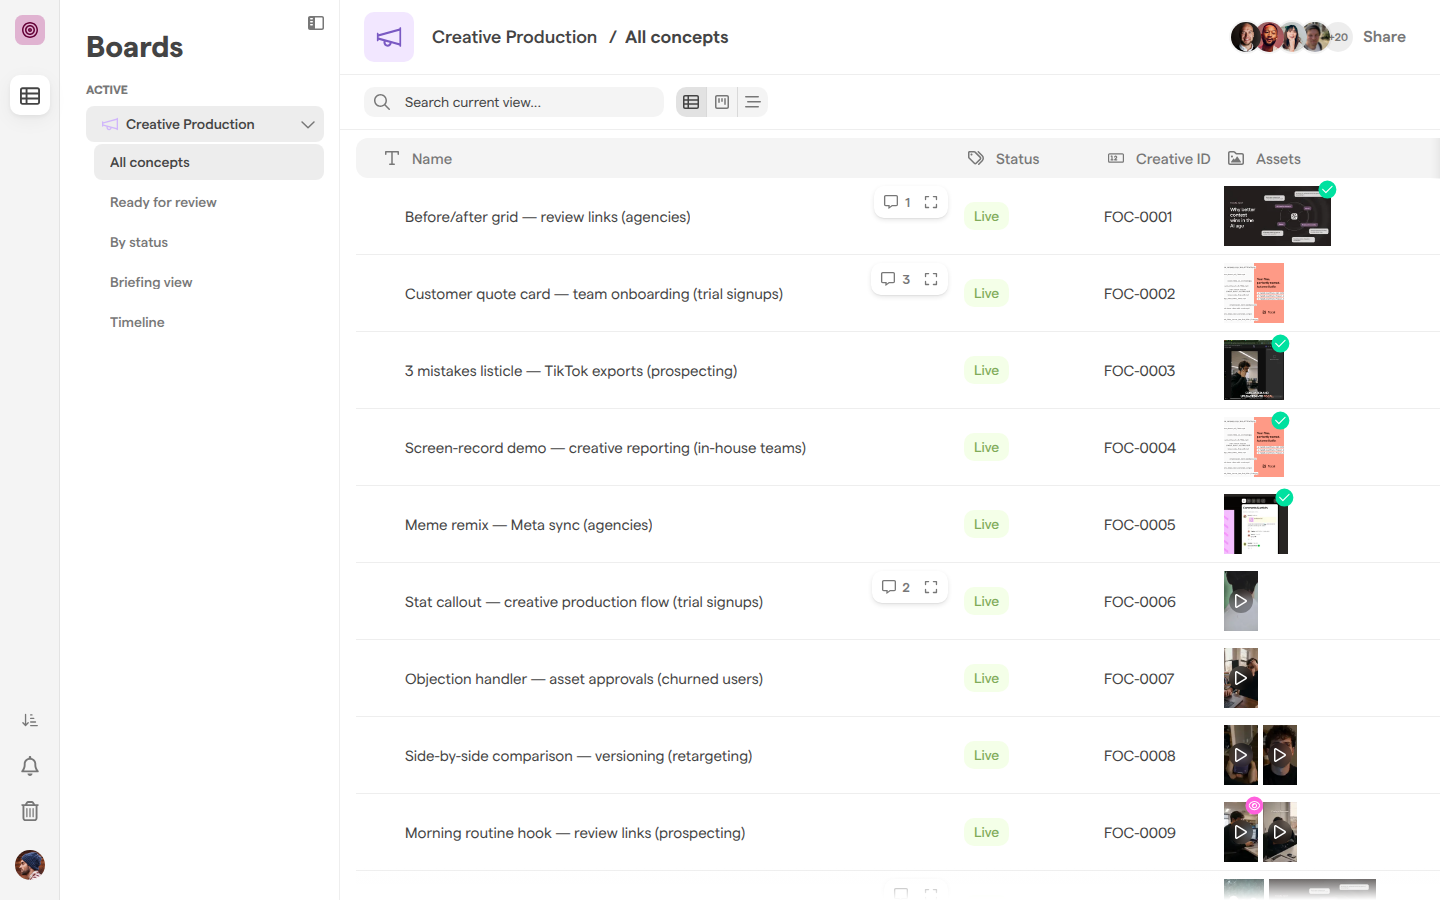Collapse the Creative Production board chevron
The width and height of the screenshot is (1440, 900).
308,124
